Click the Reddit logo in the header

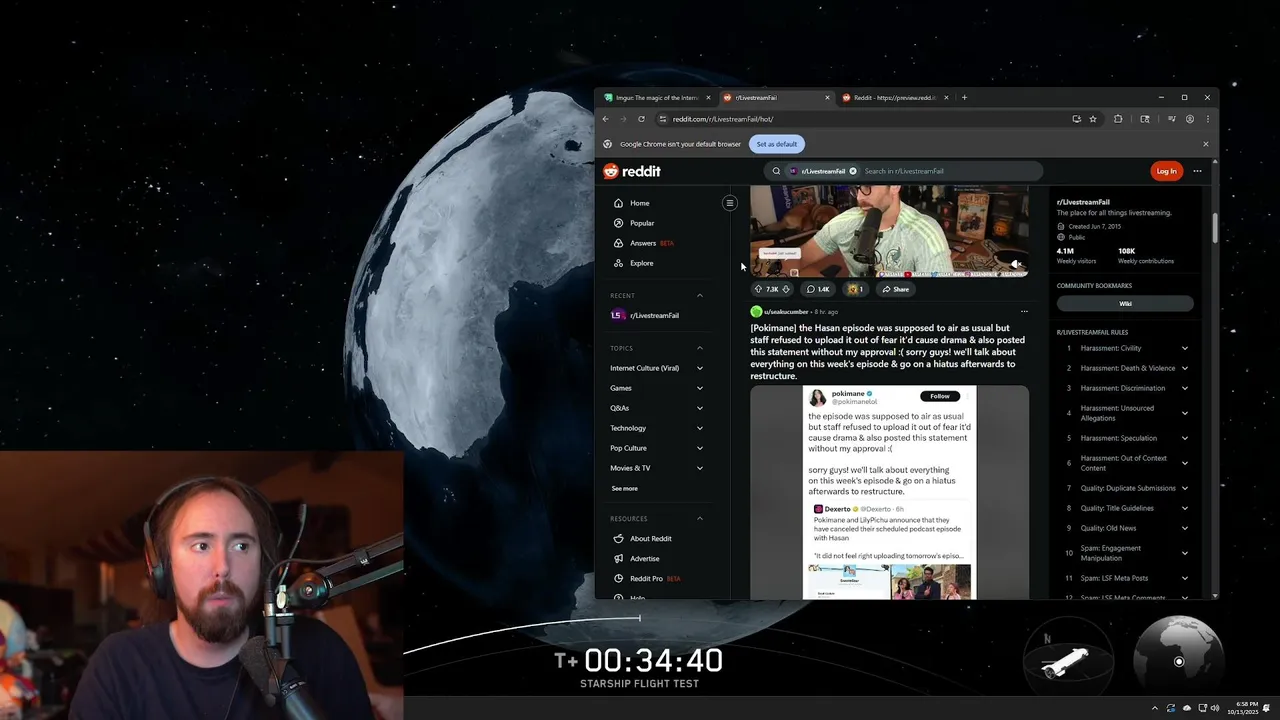(631, 171)
